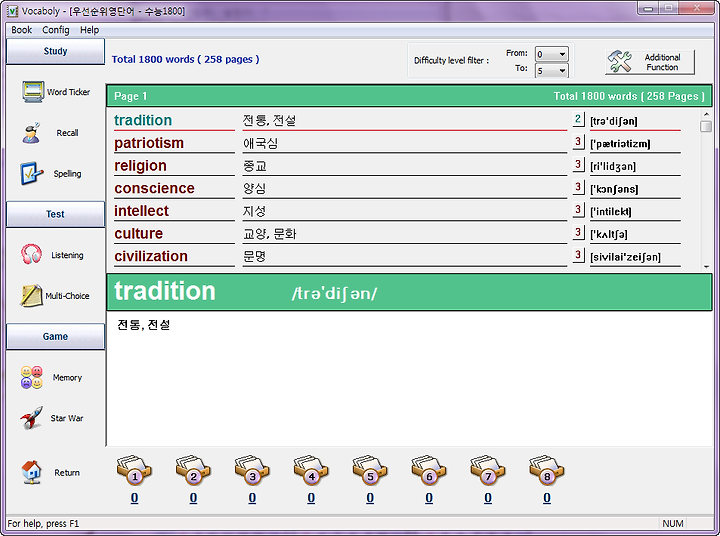Open the Config menu
Viewport: 720px width, 536px height.
(x=56, y=30)
